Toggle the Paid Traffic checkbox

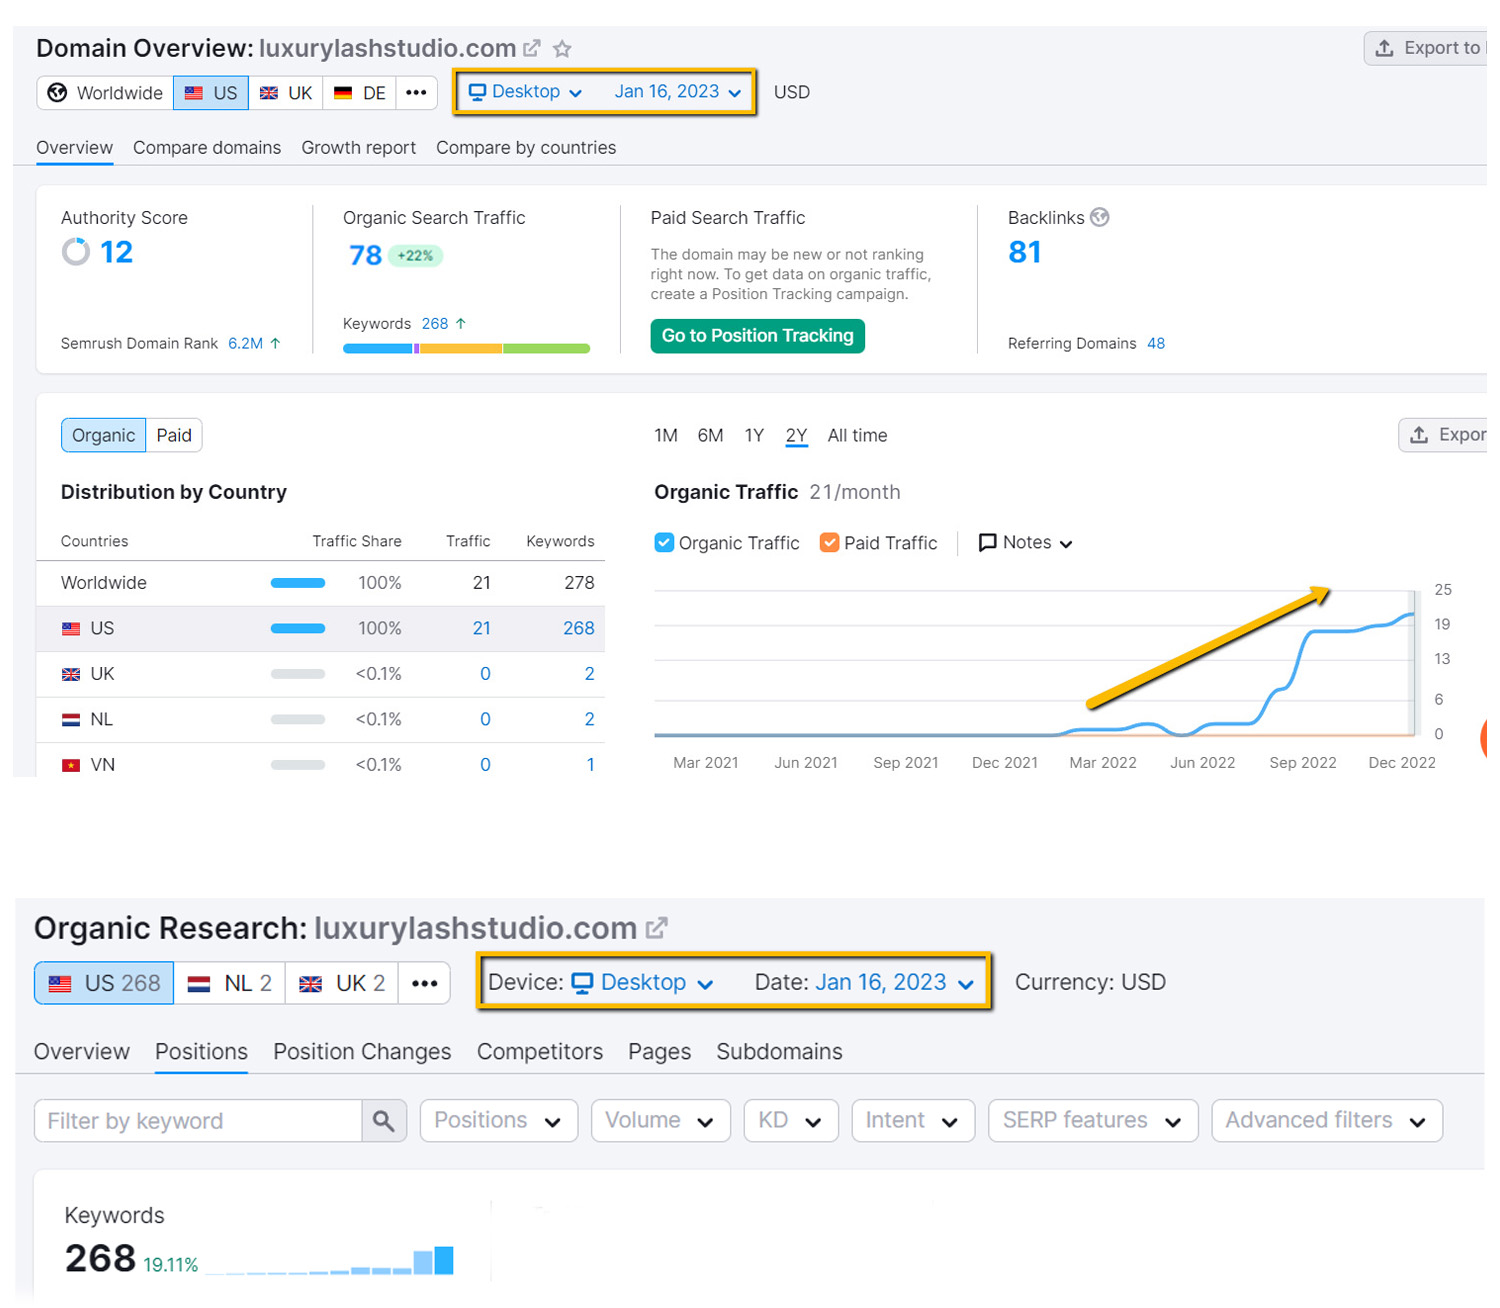point(829,543)
